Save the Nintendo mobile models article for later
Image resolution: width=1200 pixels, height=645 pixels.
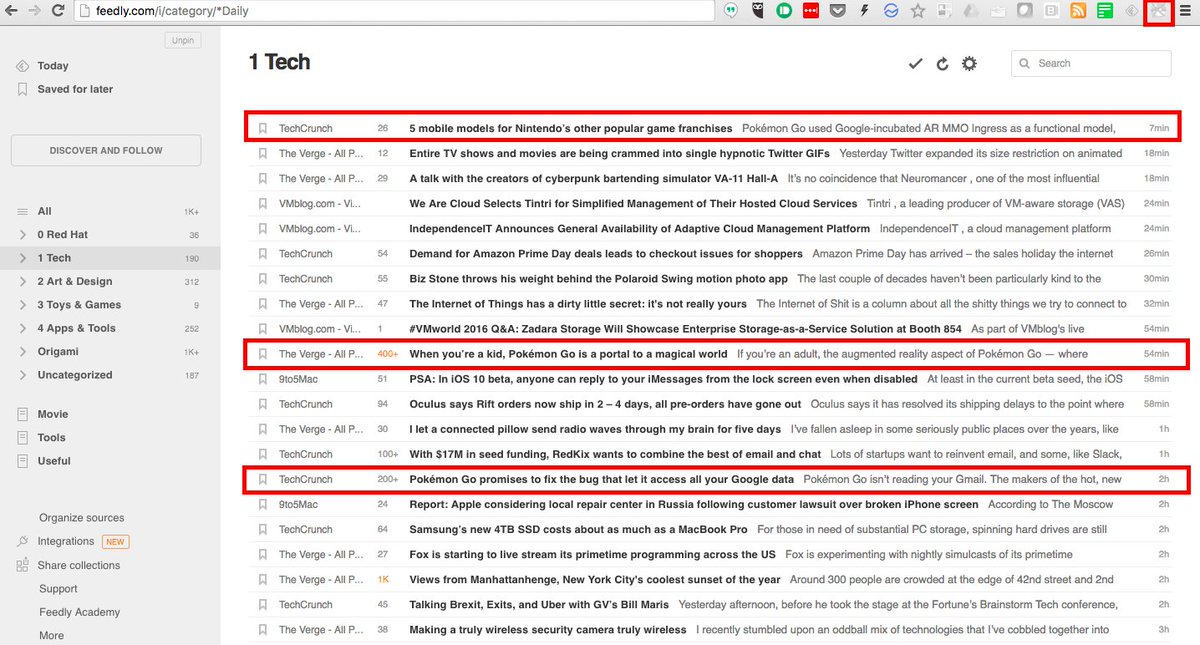tap(263, 128)
